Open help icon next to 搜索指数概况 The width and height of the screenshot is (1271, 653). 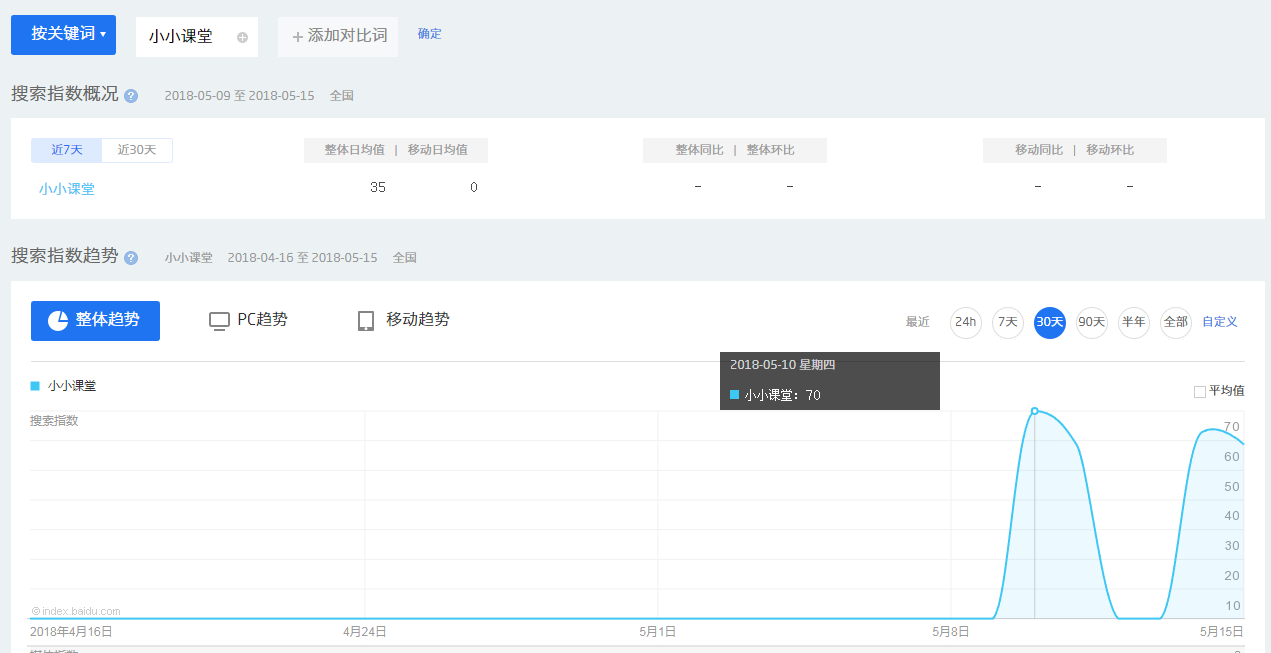point(131,96)
